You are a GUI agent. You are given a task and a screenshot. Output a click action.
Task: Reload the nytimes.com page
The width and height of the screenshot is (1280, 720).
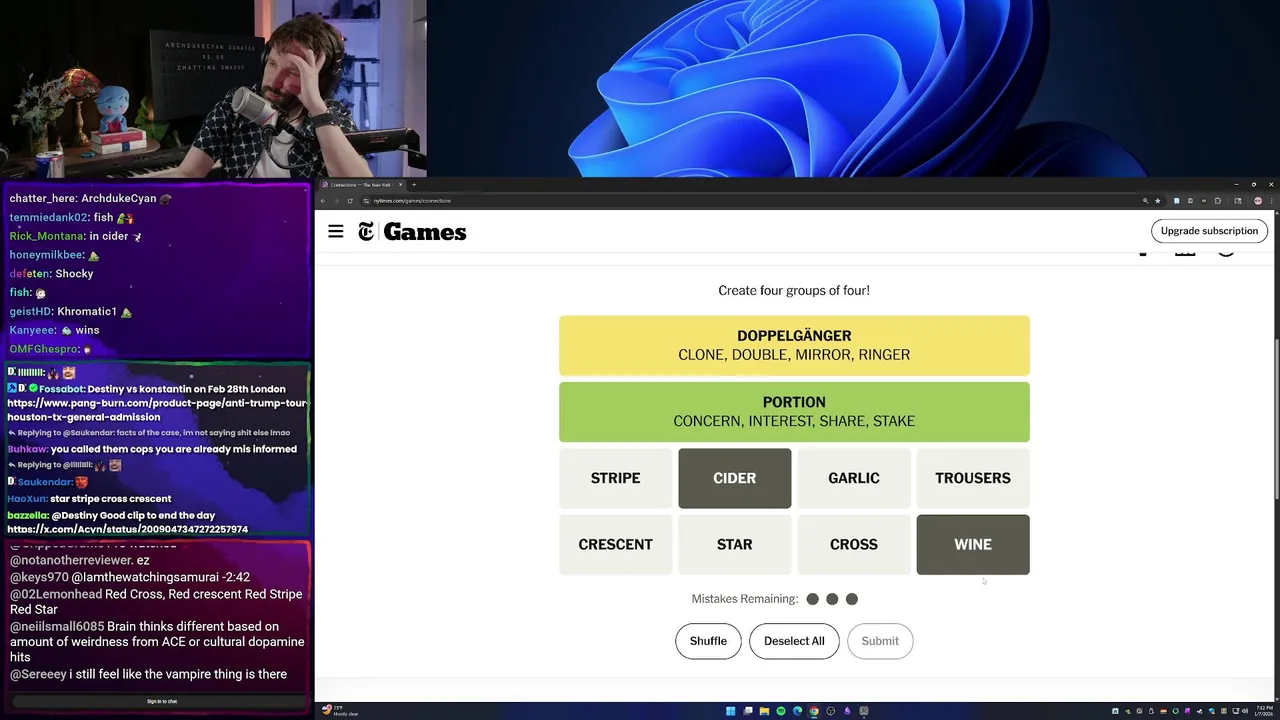click(x=350, y=201)
